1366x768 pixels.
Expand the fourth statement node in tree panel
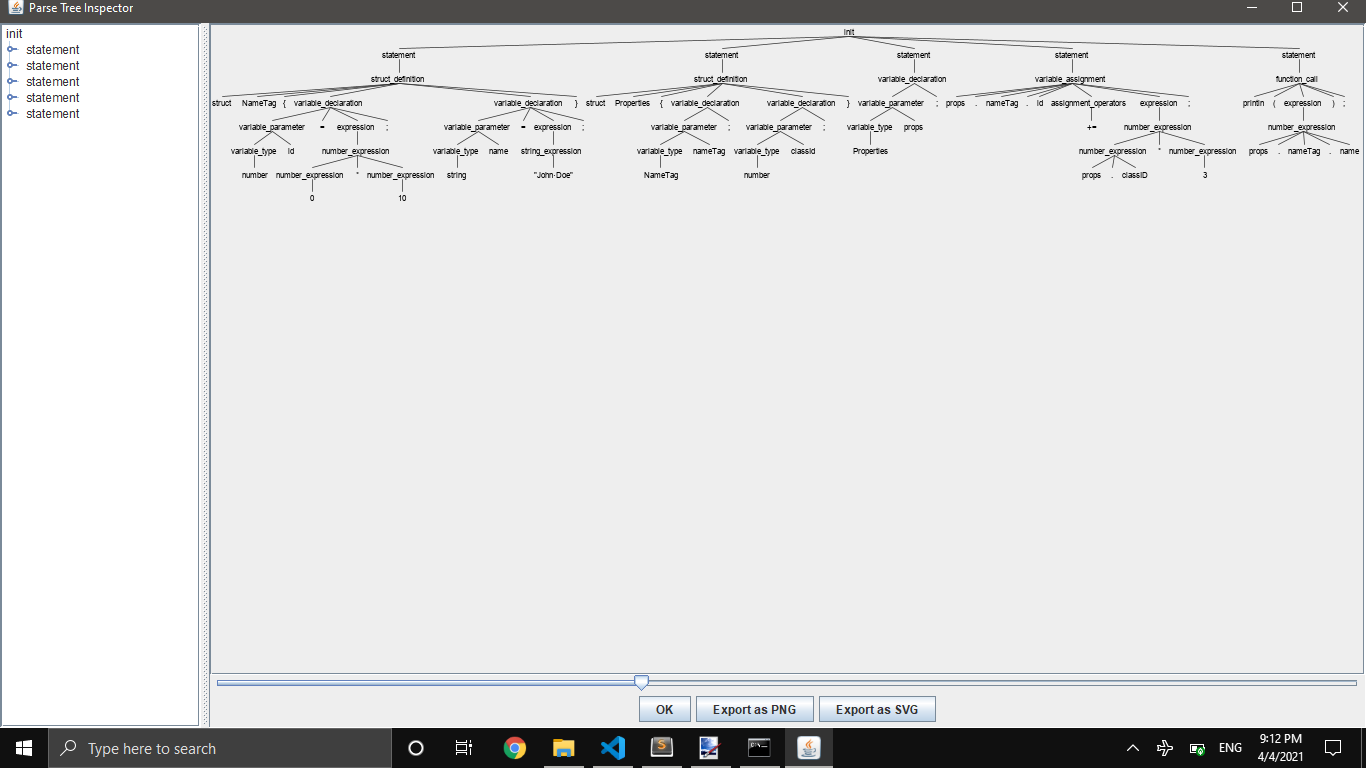point(12,97)
